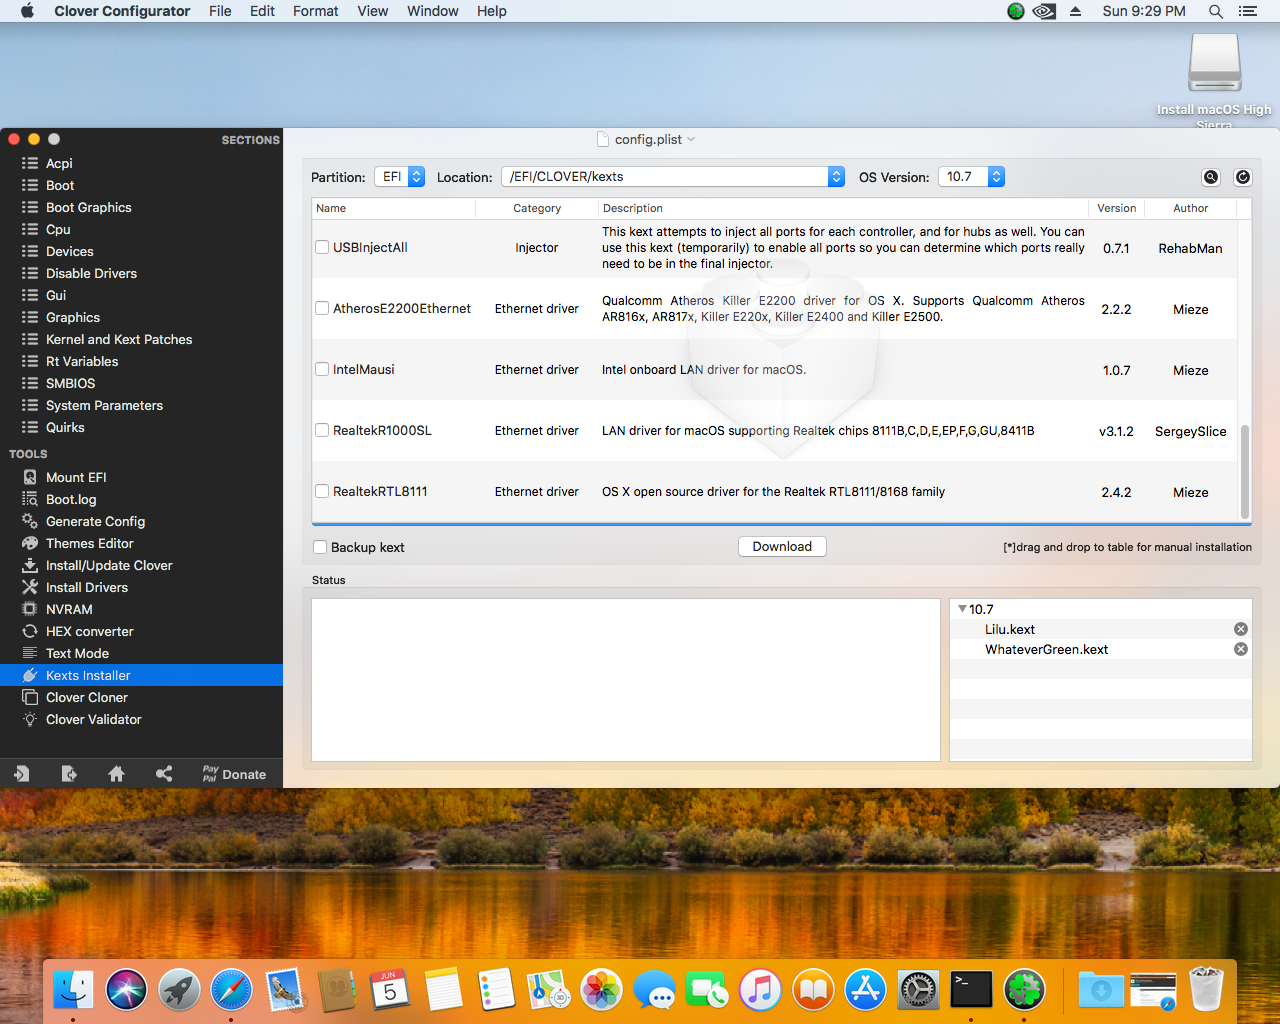1280x1024 pixels.
Task: Click the Download button
Action: tap(782, 547)
